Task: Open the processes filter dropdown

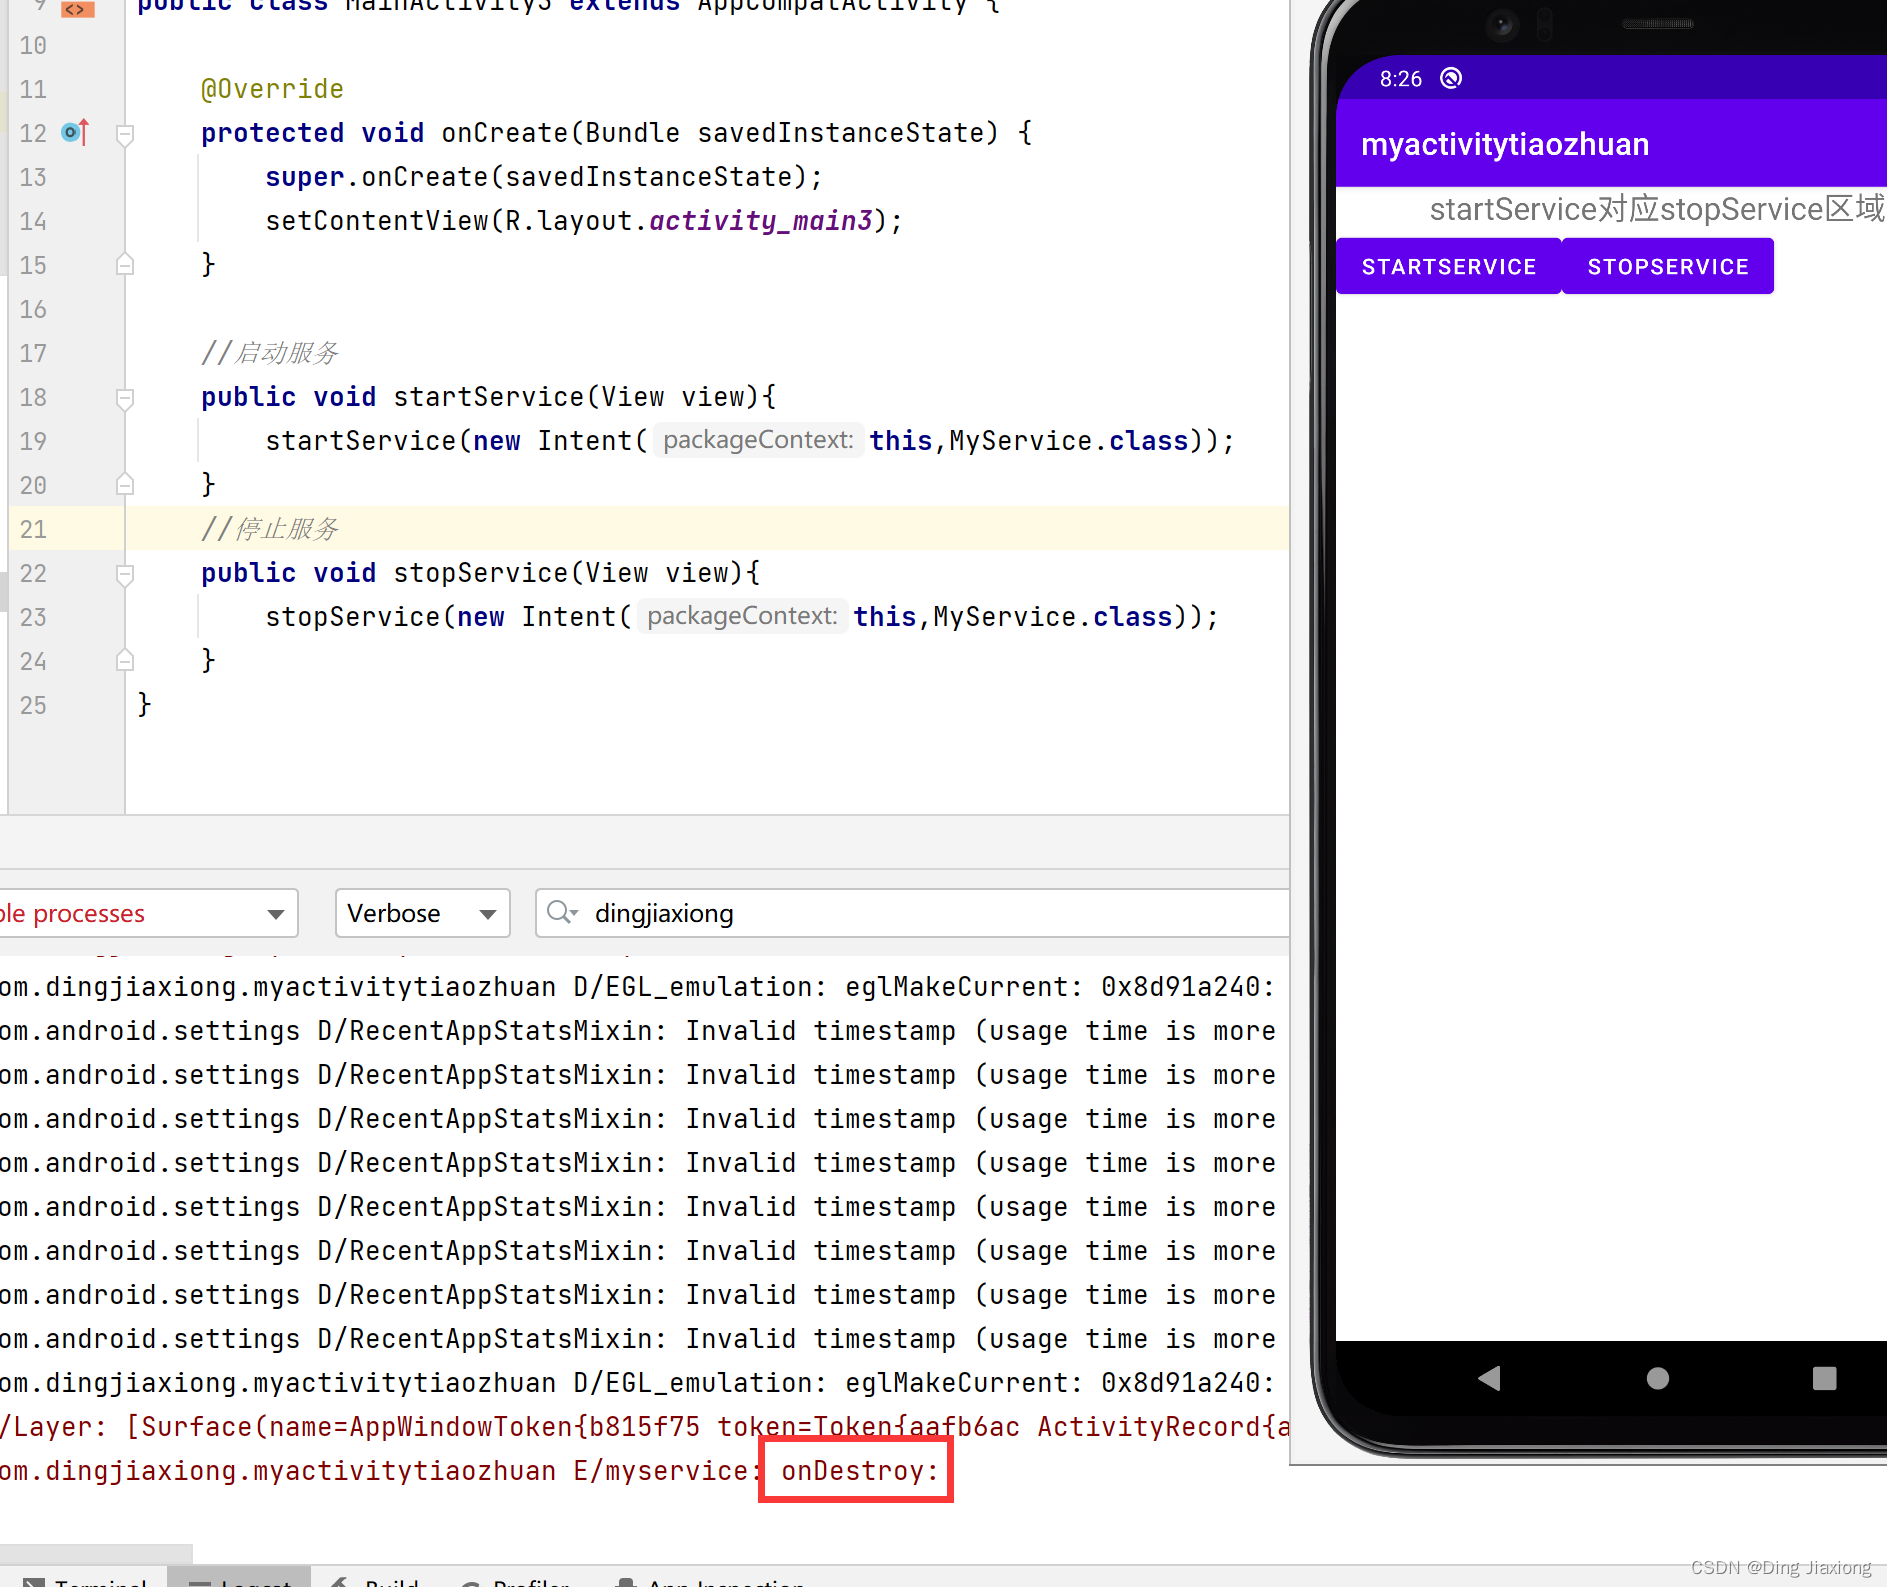Action: pyautogui.click(x=148, y=913)
